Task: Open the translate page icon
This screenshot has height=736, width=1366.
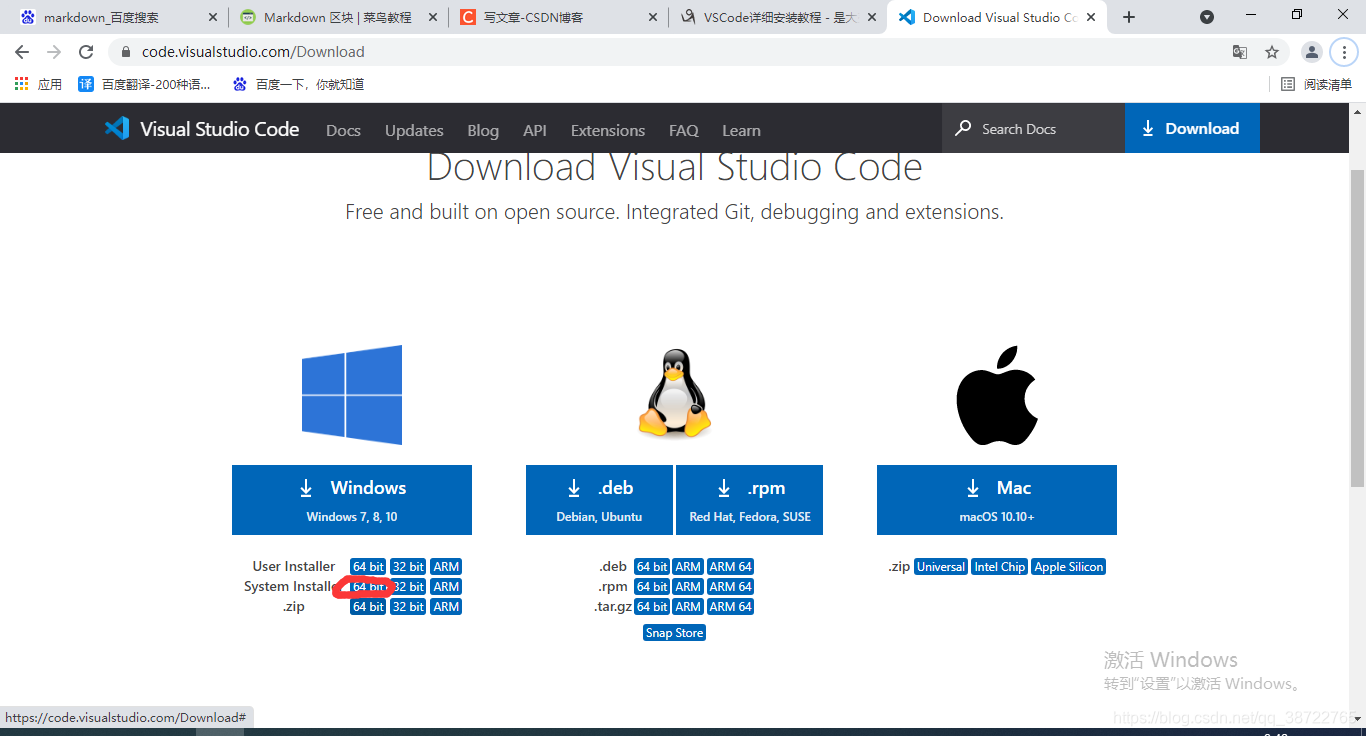Action: pyautogui.click(x=1240, y=52)
